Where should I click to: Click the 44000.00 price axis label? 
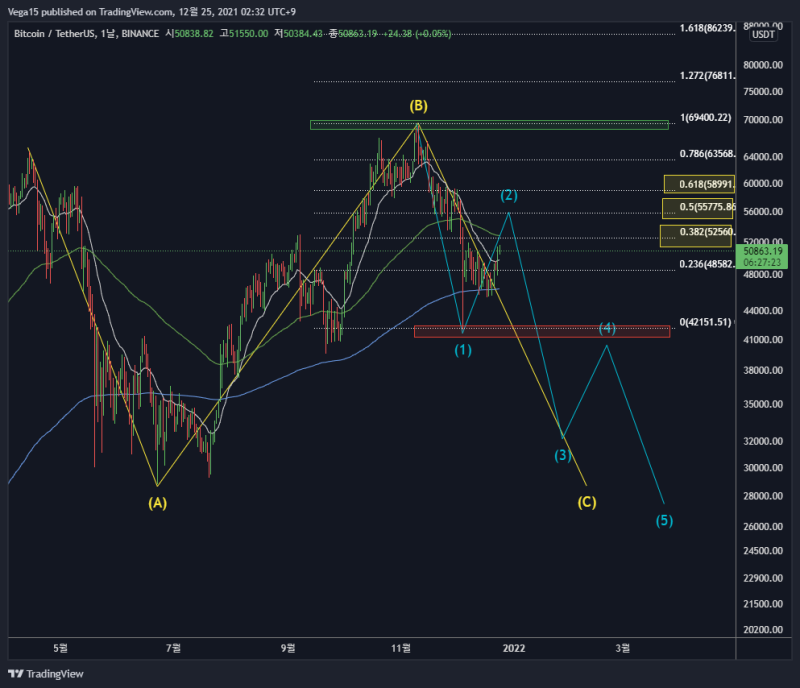(763, 310)
